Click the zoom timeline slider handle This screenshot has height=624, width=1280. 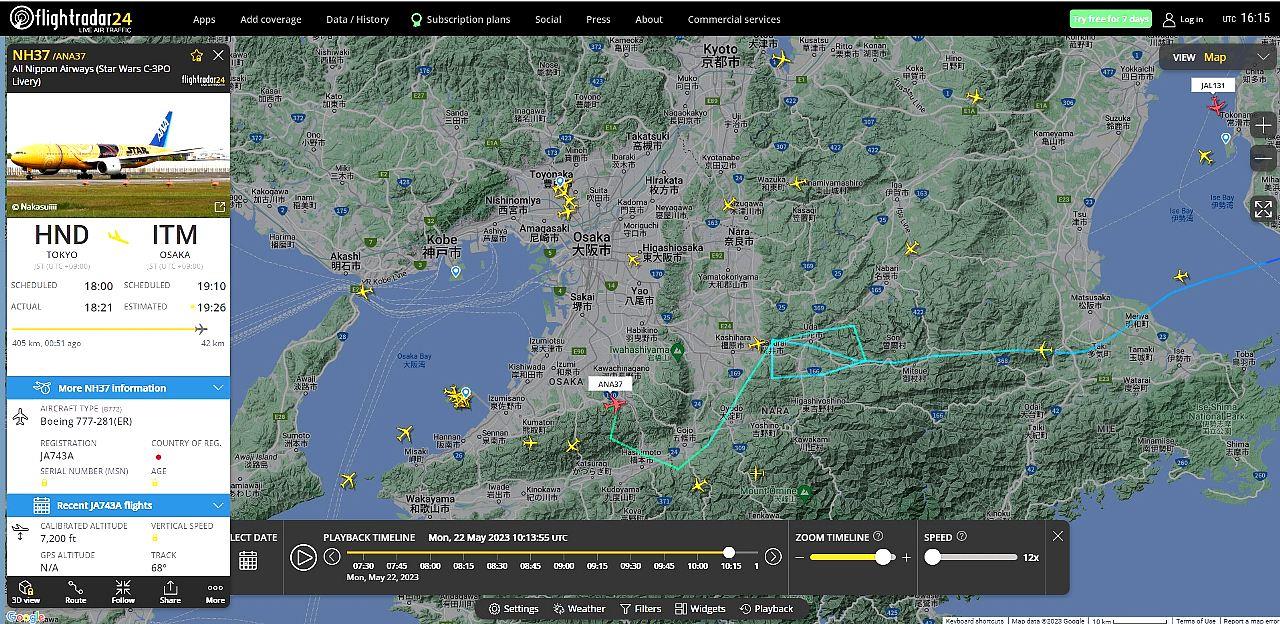coord(883,557)
